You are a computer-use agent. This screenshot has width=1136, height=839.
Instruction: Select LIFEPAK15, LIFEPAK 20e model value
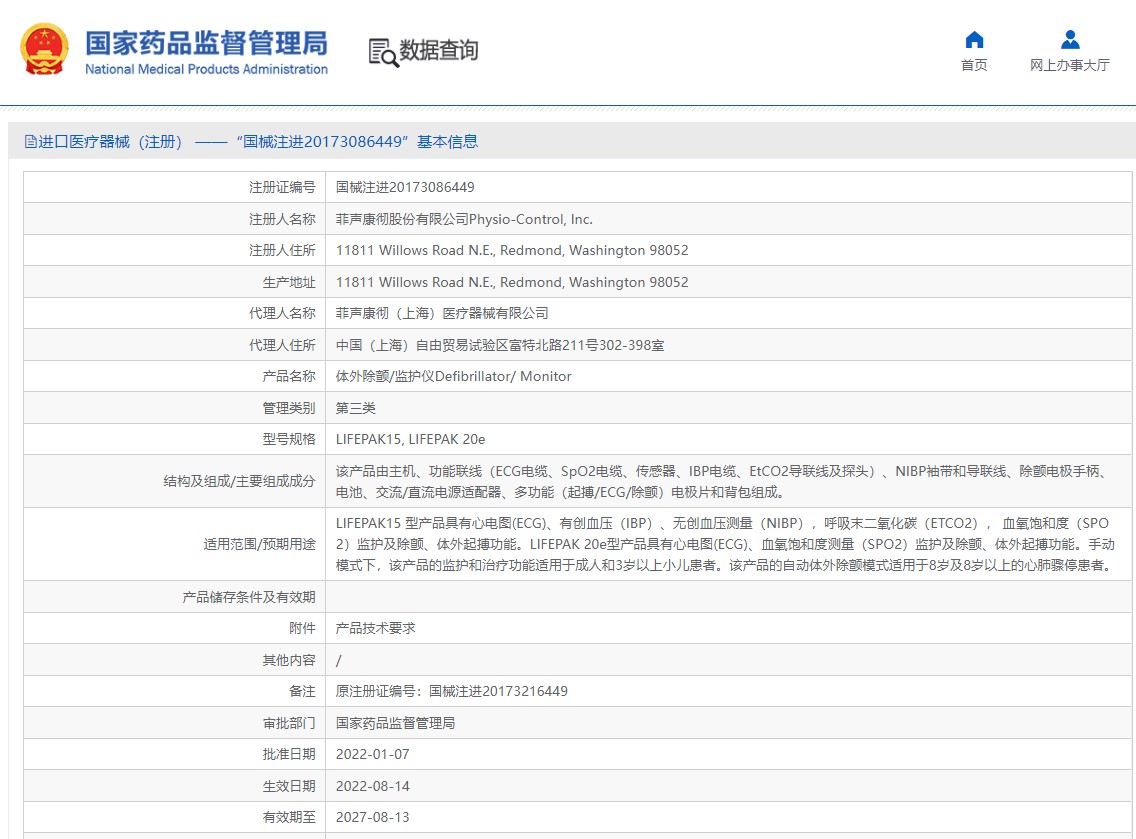point(410,439)
